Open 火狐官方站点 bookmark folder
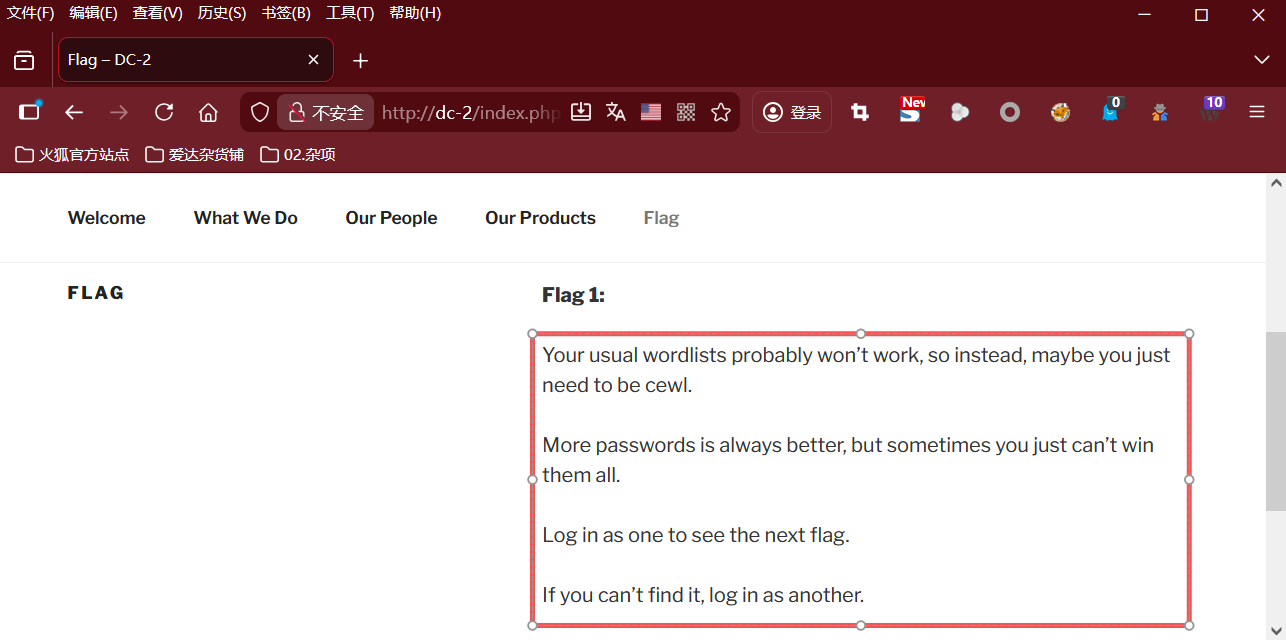Screen dimensions: 1286x640 click(x=72, y=154)
